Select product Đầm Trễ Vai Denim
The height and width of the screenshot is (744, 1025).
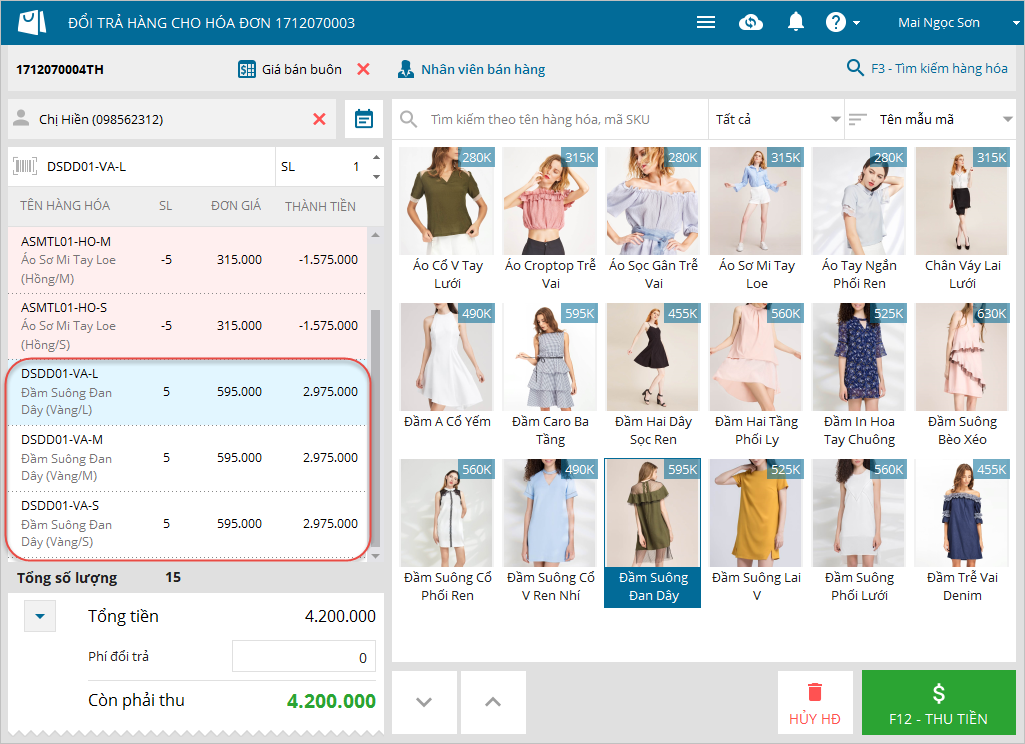(x=962, y=532)
